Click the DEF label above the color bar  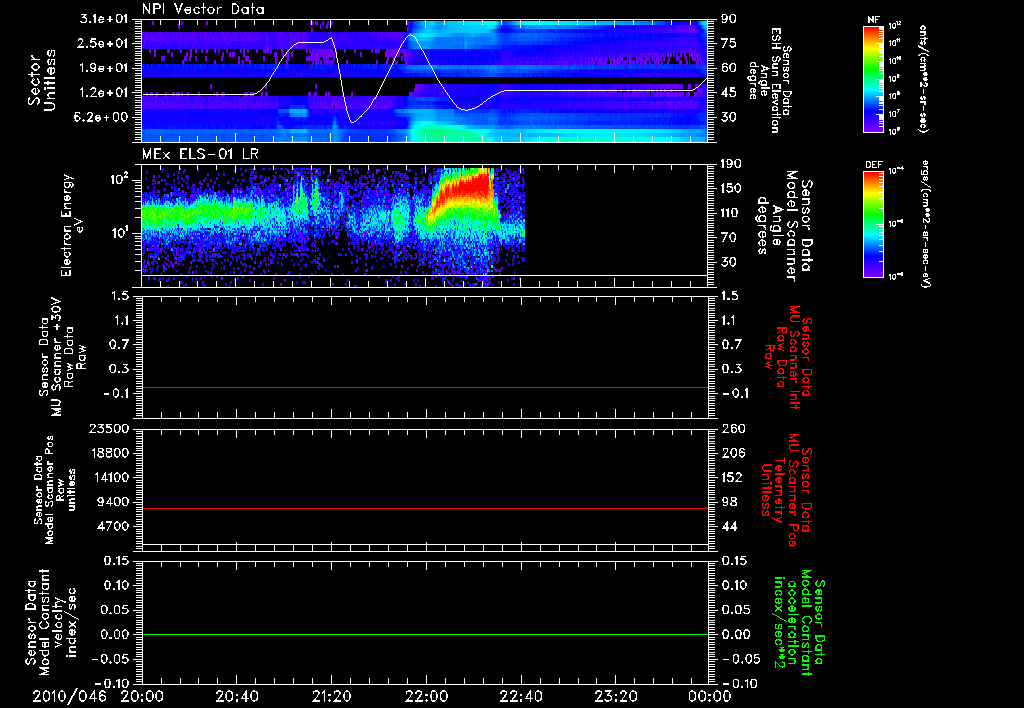pos(873,165)
